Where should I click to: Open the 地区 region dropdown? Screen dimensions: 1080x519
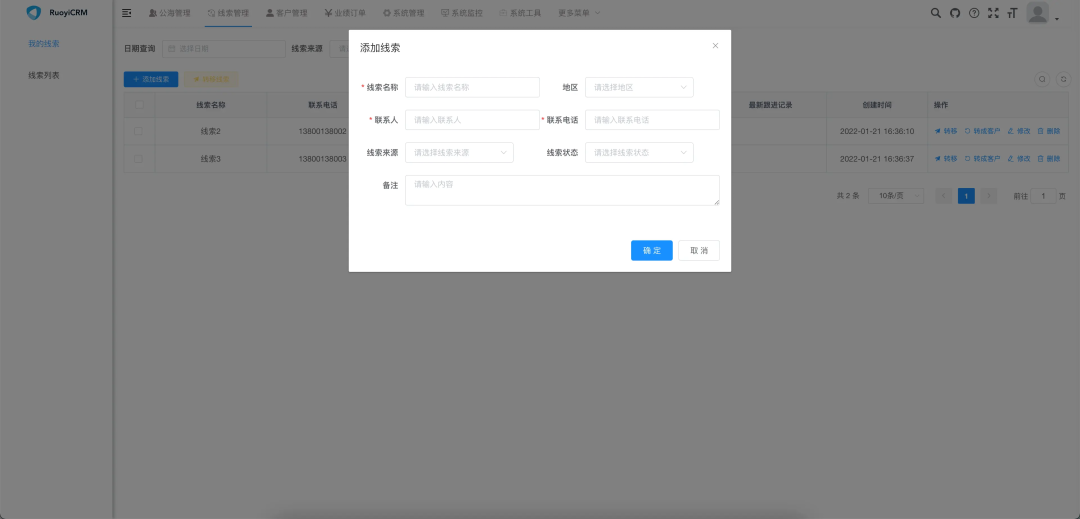point(639,88)
